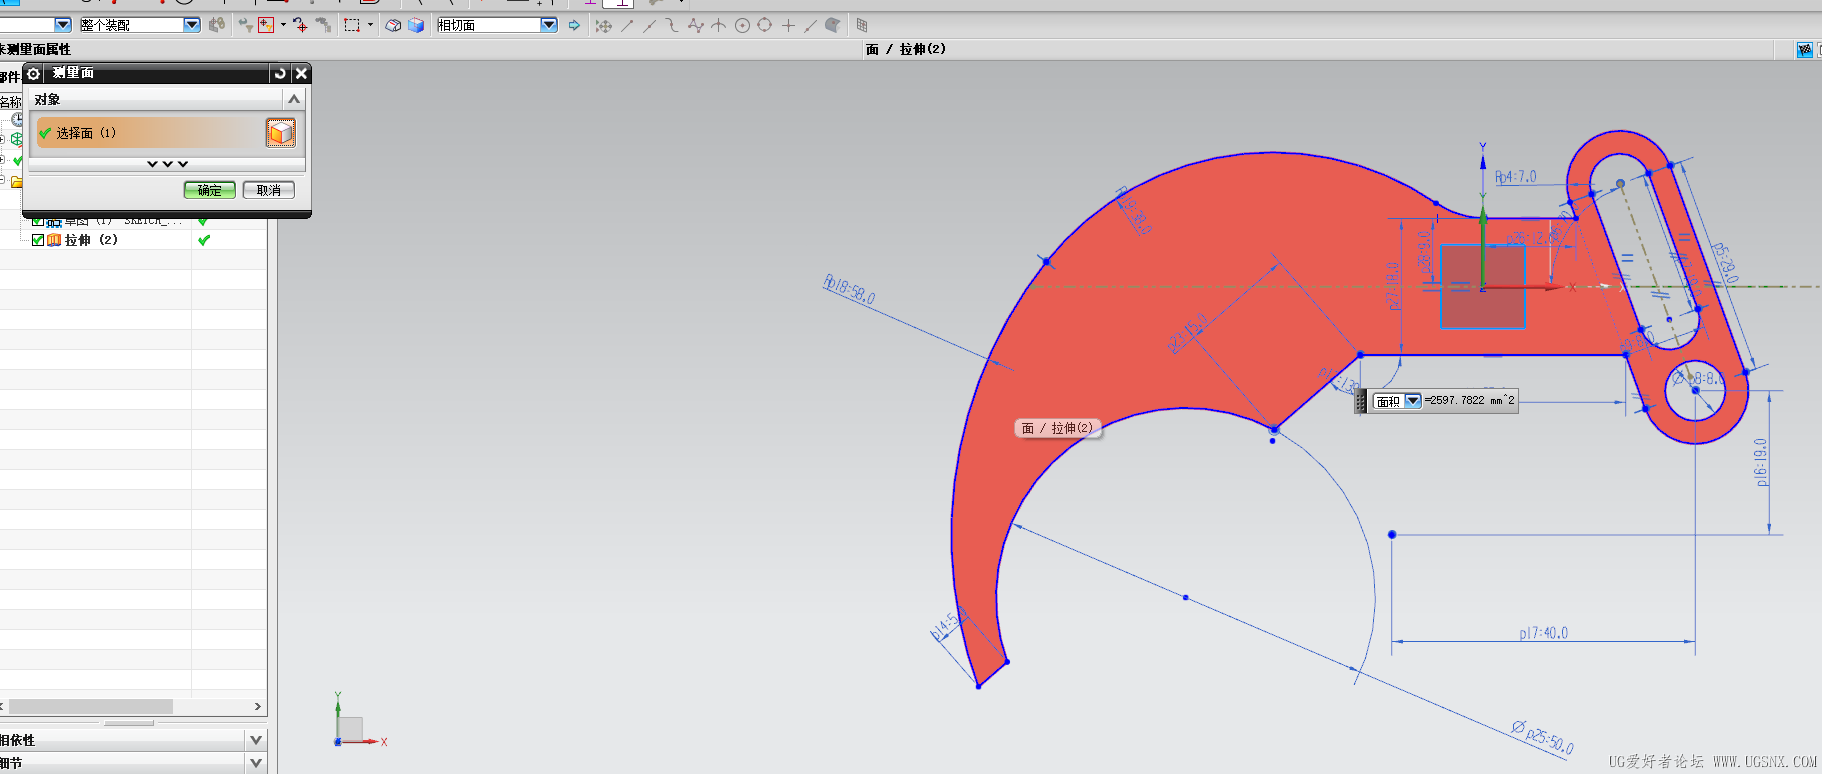The height and width of the screenshot is (774, 1822).
Task: Expand more options with triple chevrons
Action: pyautogui.click(x=167, y=164)
